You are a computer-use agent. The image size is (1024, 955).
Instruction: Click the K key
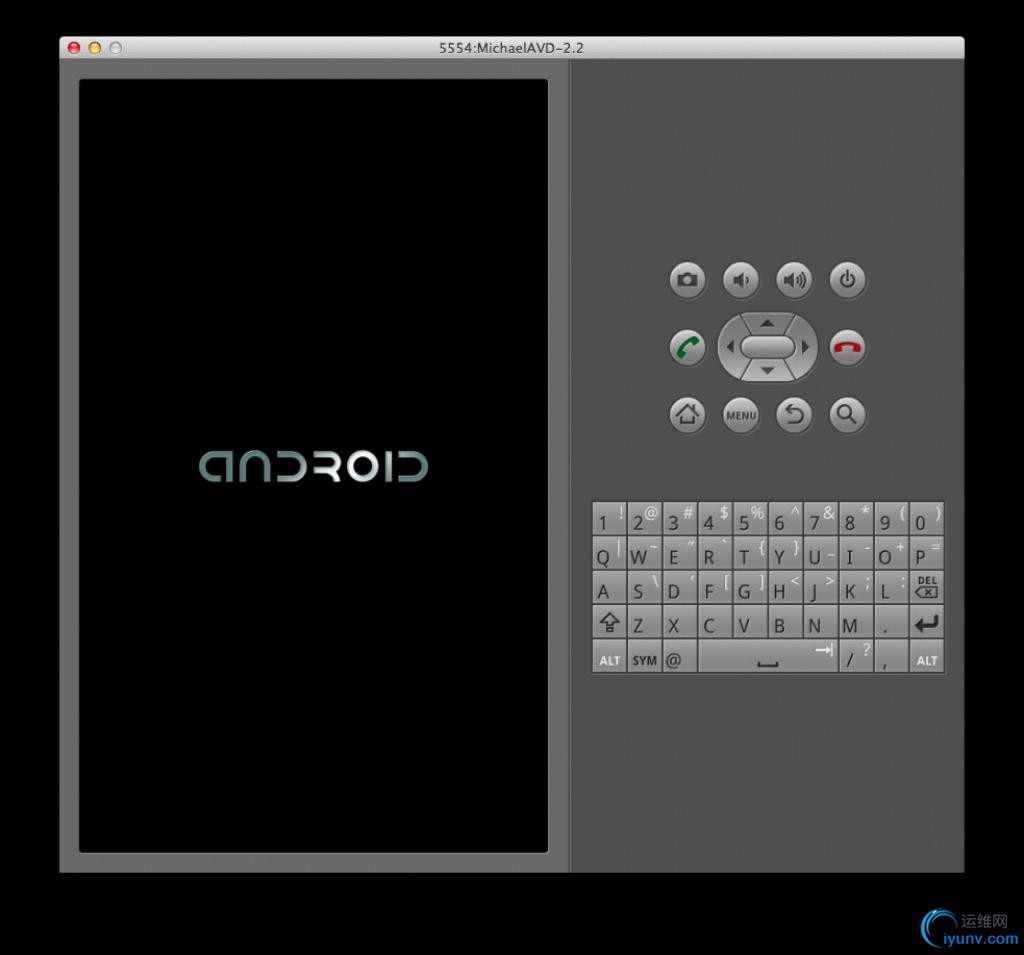pyautogui.click(x=856, y=587)
